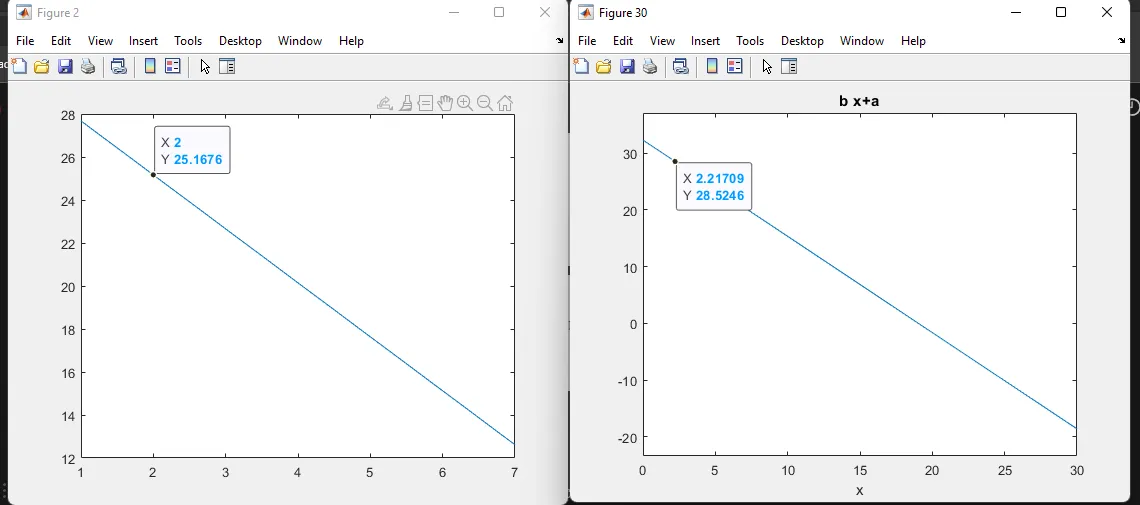Image resolution: width=1140 pixels, height=505 pixels.
Task: Open the Insert menu in Figure 2
Action: click(x=143, y=41)
